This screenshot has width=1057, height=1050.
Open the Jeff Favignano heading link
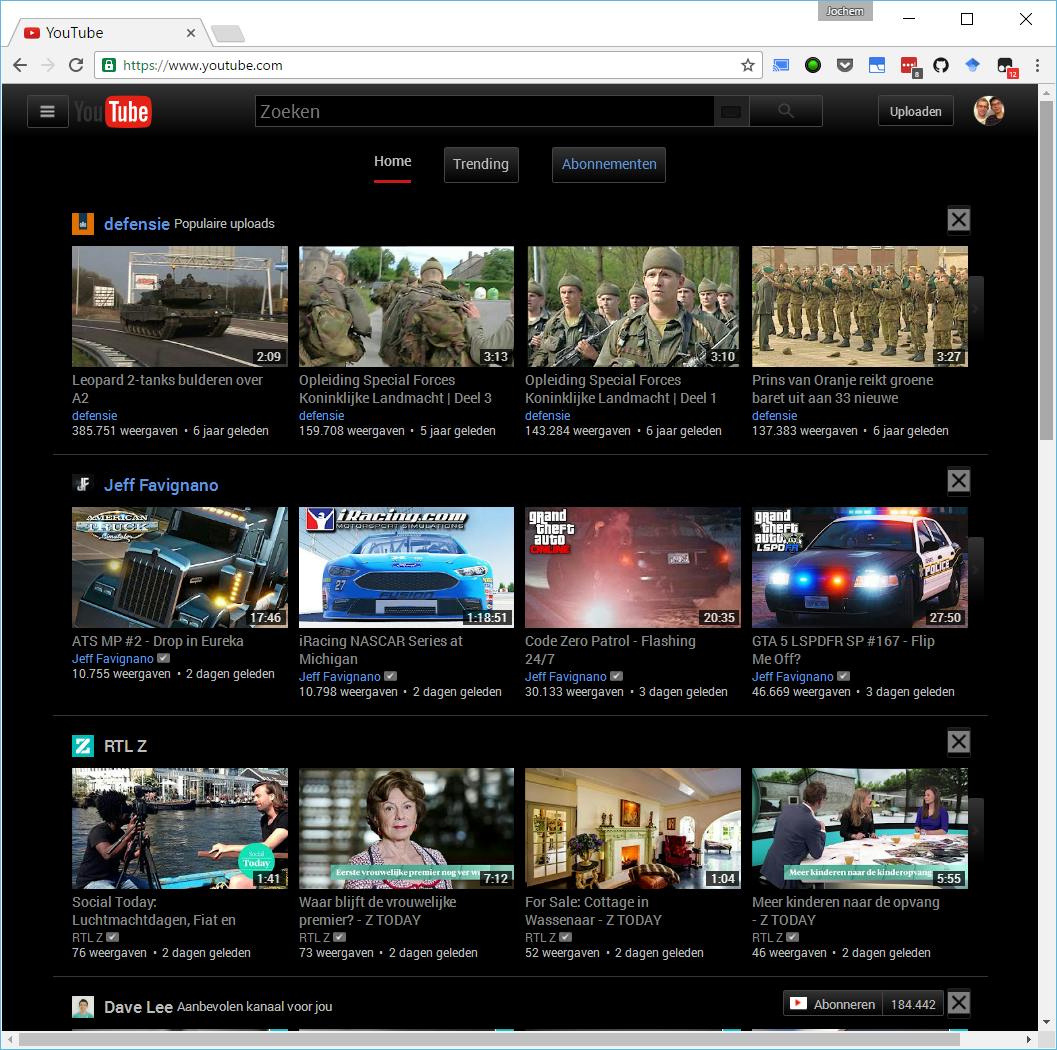coord(161,485)
